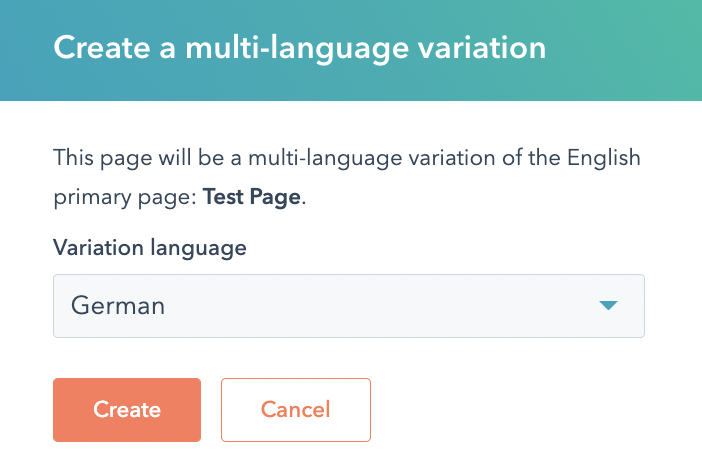This screenshot has width=702, height=476.
Task: Click the word 'language' in the field label
Action: [x=196, y=247]
